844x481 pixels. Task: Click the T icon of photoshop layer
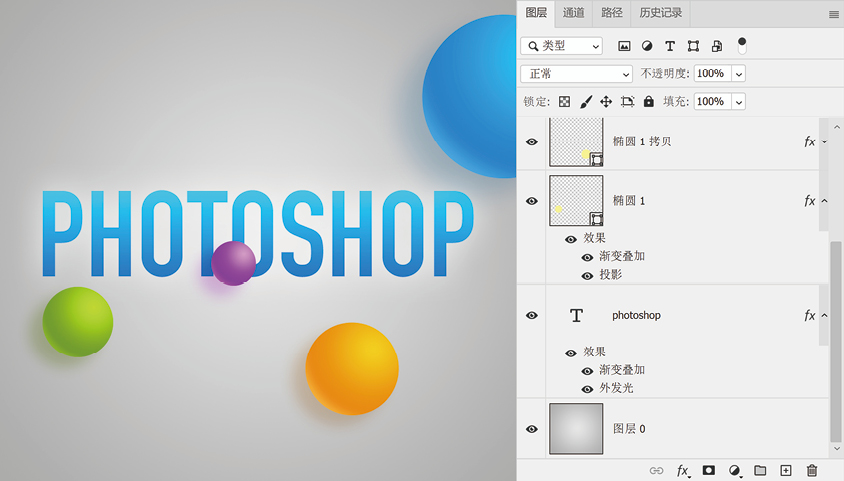tap(576, 315)
